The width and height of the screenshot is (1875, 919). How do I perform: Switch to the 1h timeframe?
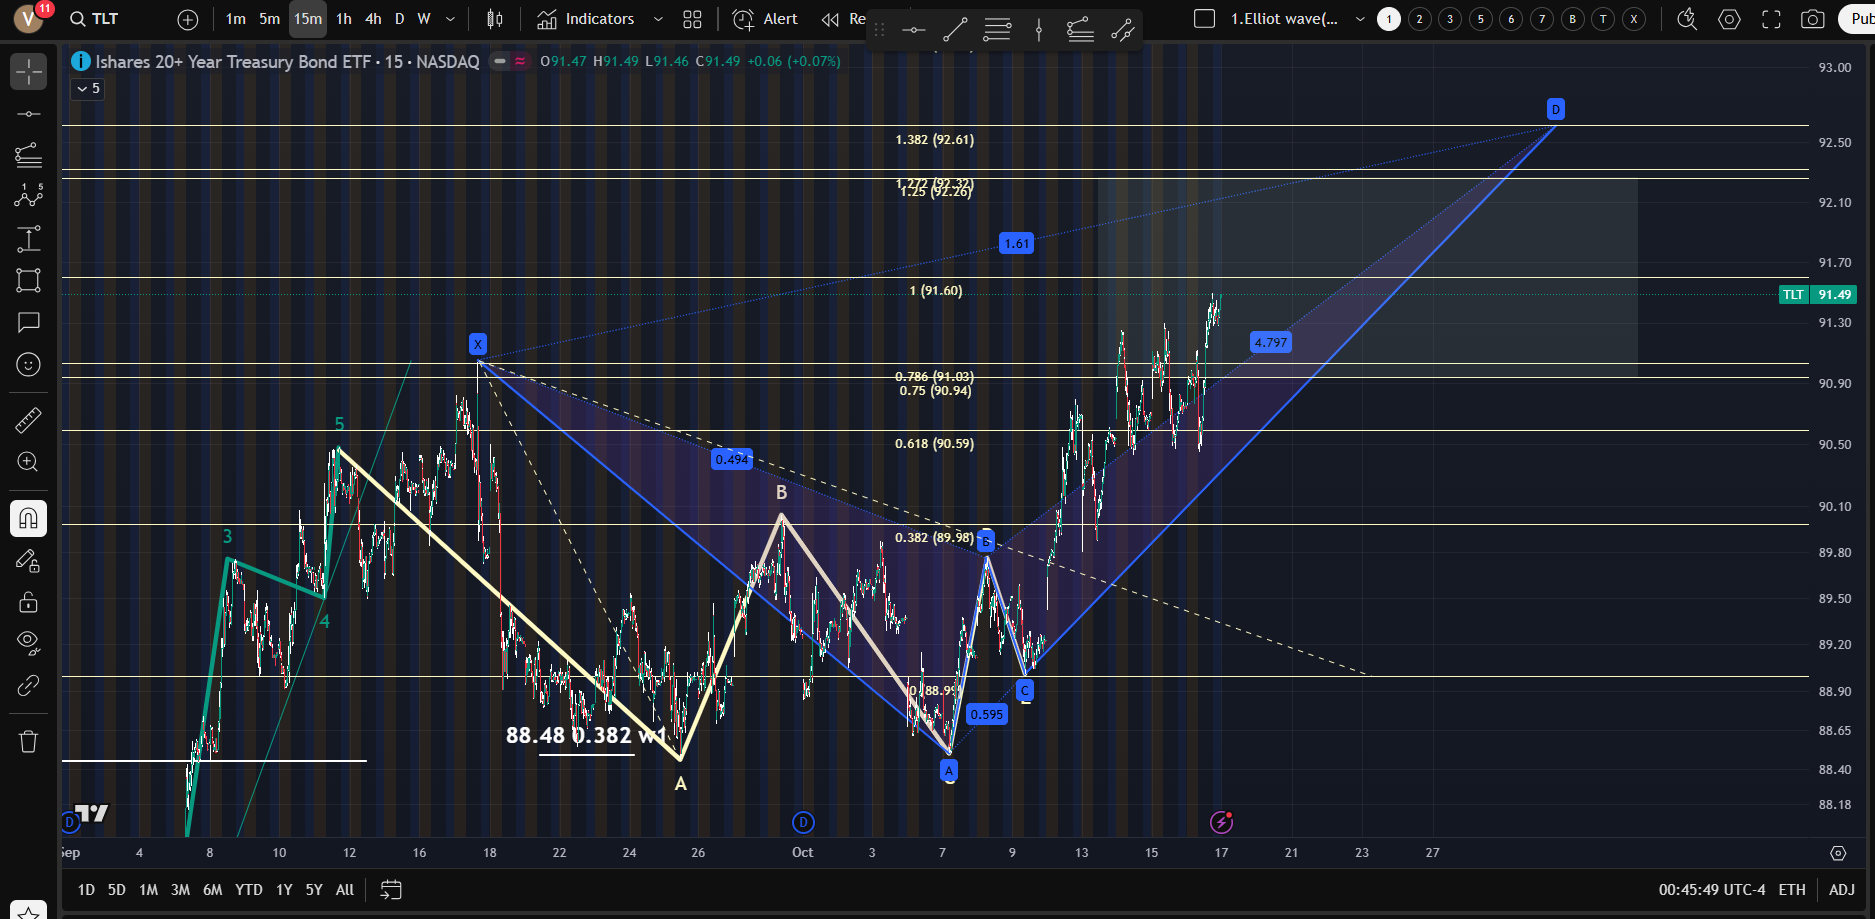point(343,19)
